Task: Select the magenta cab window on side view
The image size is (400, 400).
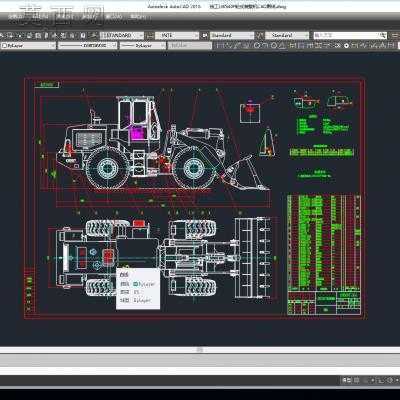Action: [x=137, y=133]
